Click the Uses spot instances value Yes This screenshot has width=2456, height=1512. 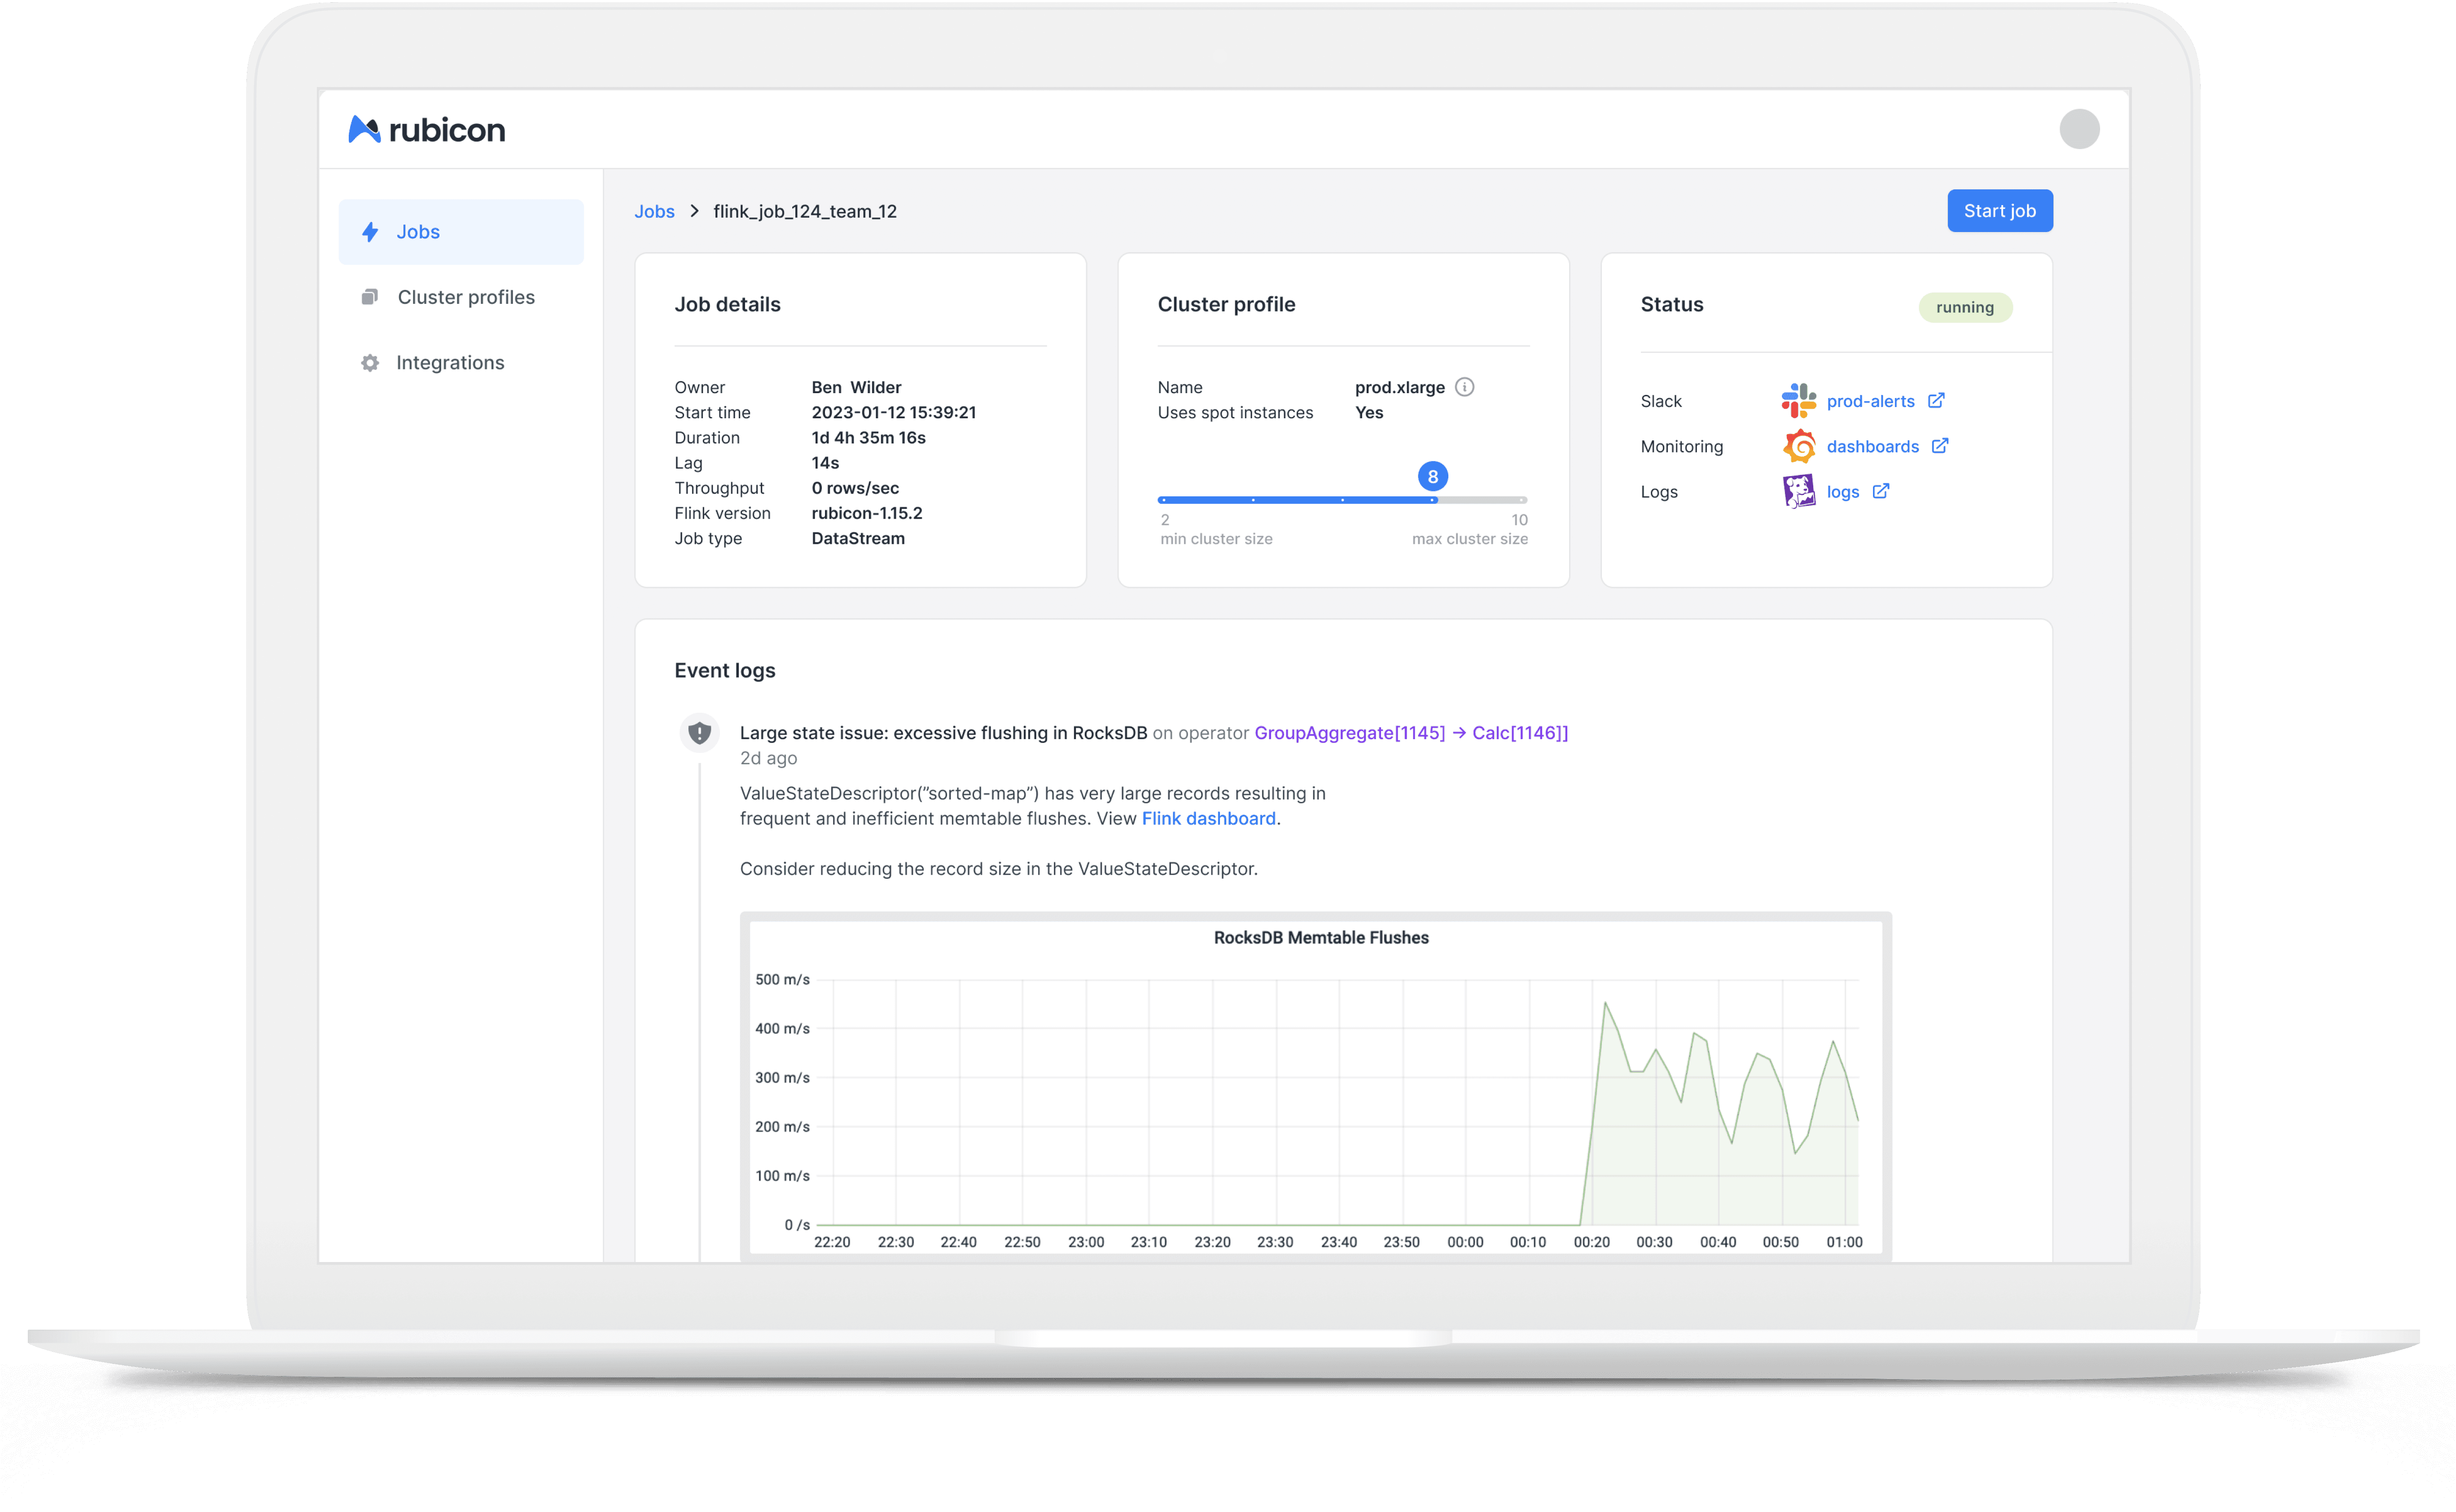click(x=1369, y=412)
